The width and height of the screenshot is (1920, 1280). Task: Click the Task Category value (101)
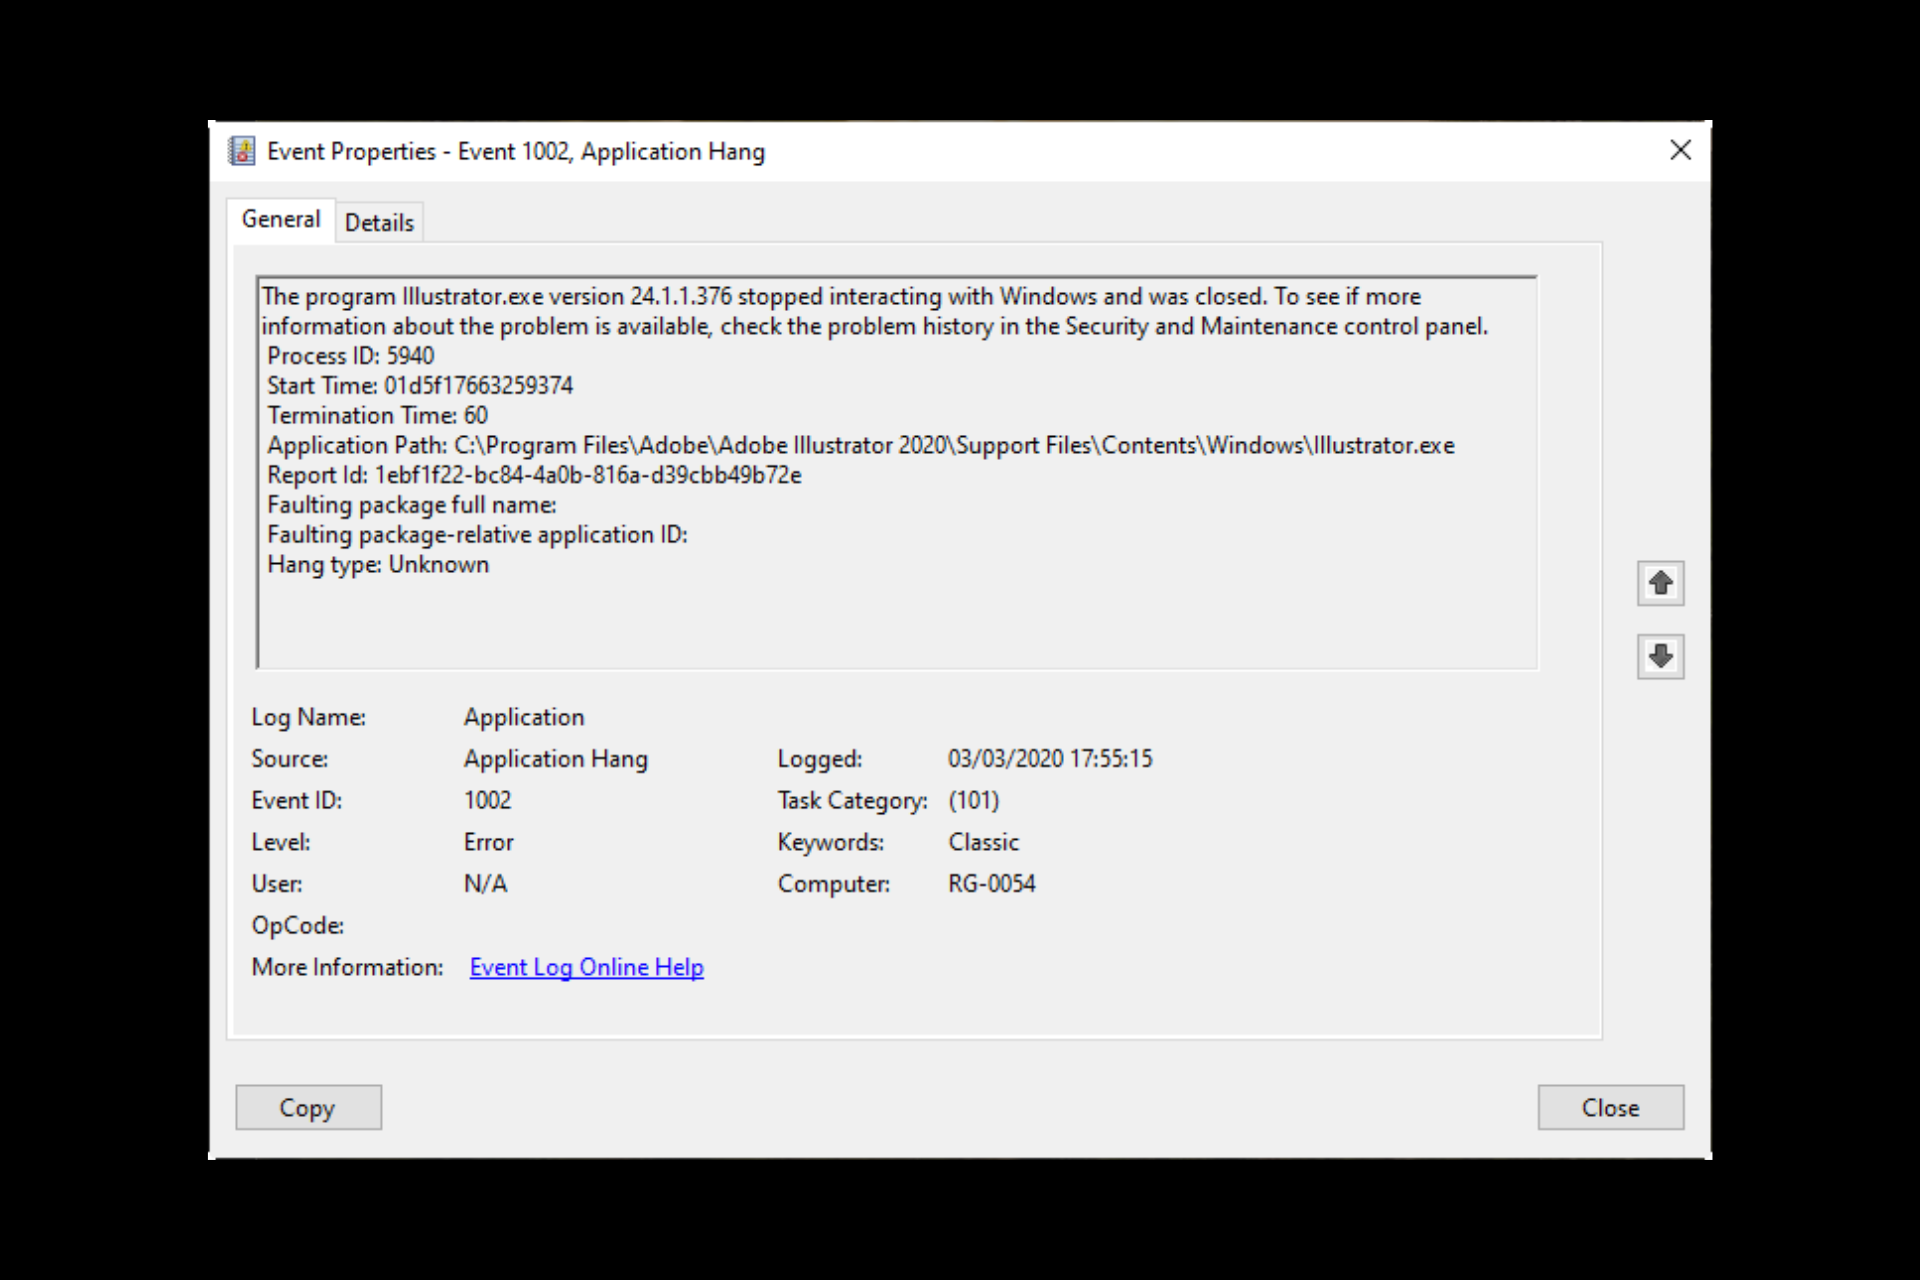pyautogui.click(x=973, y=801)
